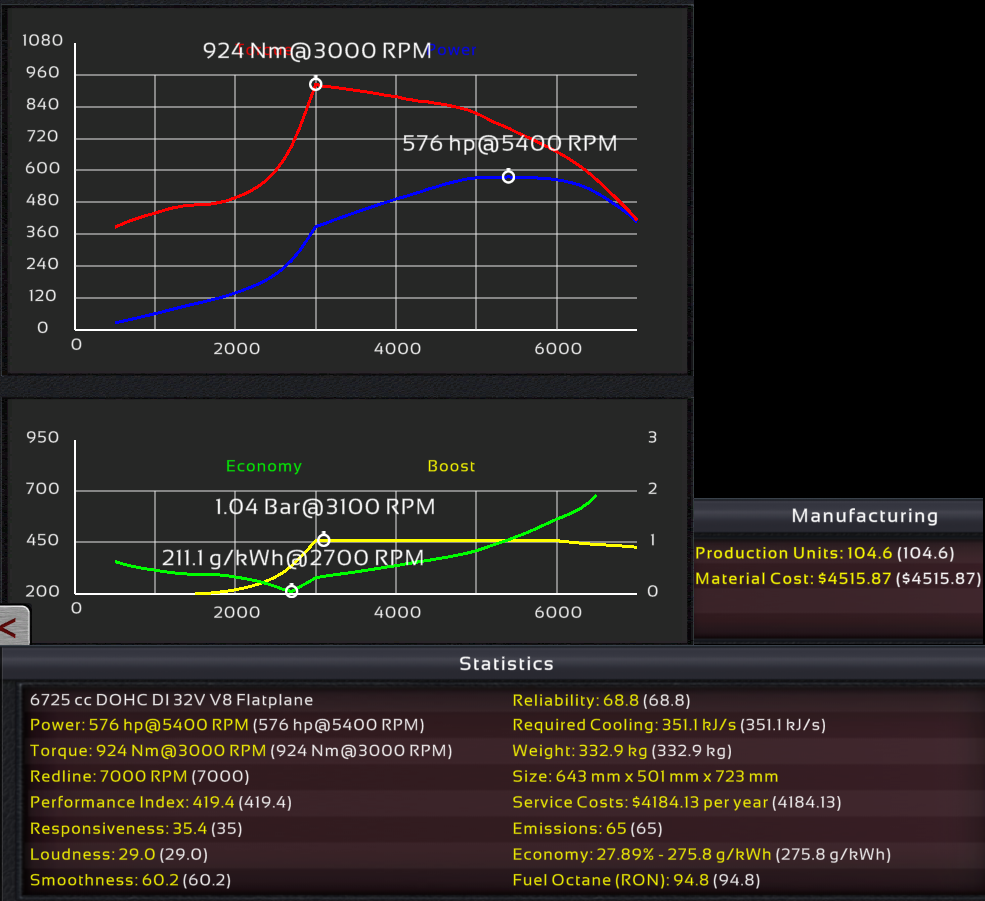Select the Redline 7000 RPM stat
The image size is (985, 901).
[x=139, y=776]
